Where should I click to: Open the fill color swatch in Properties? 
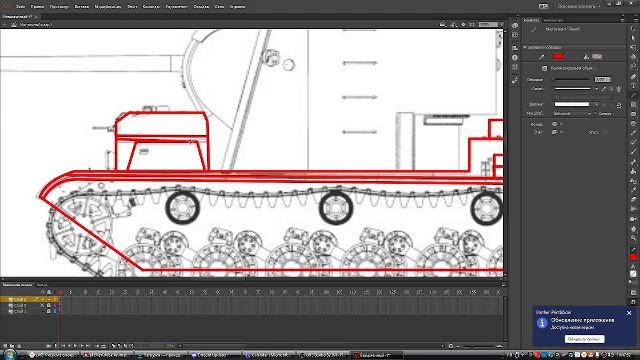coord(597,56)
